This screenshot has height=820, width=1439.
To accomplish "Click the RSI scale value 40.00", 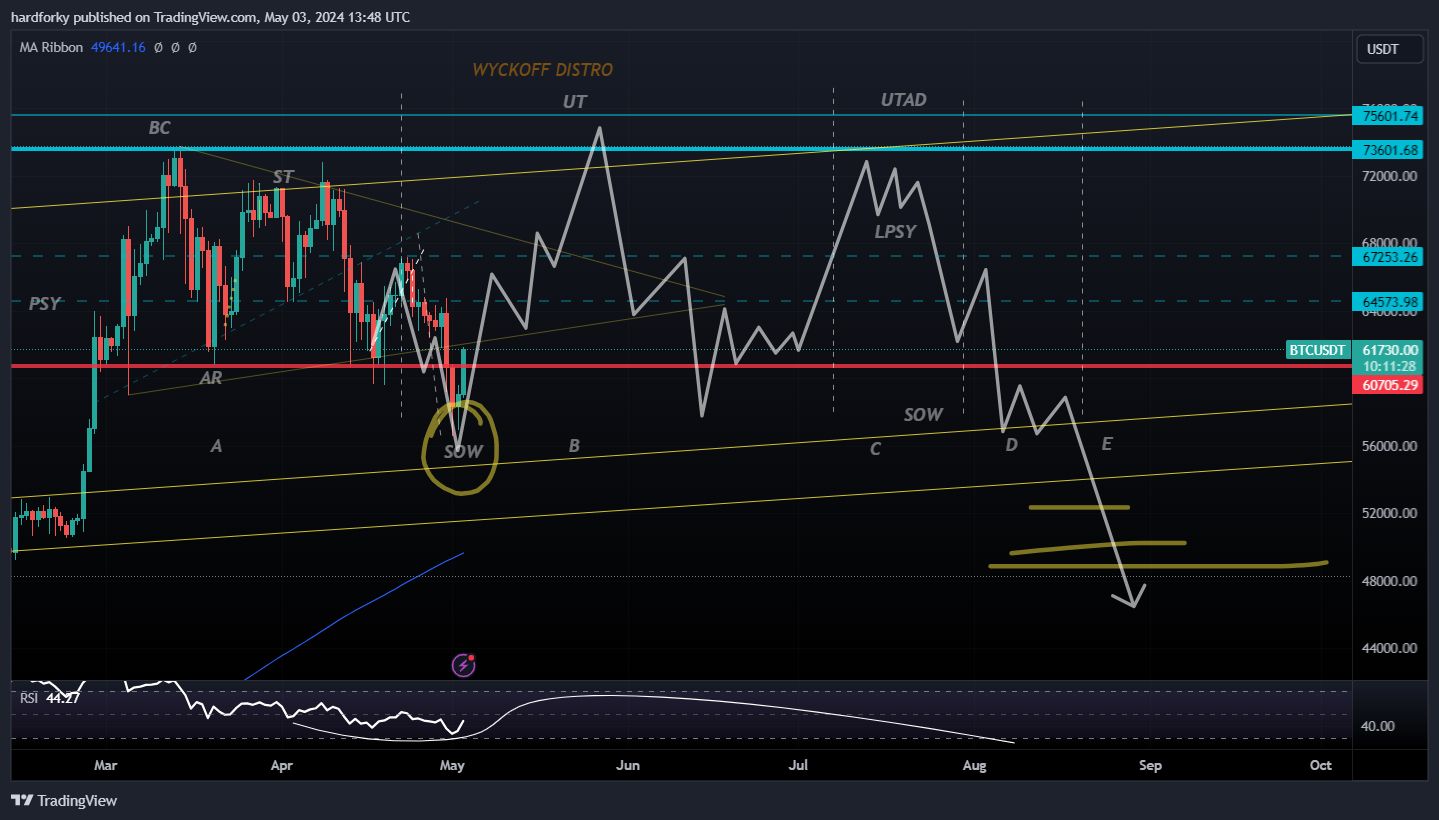I will pos(1379,726).
